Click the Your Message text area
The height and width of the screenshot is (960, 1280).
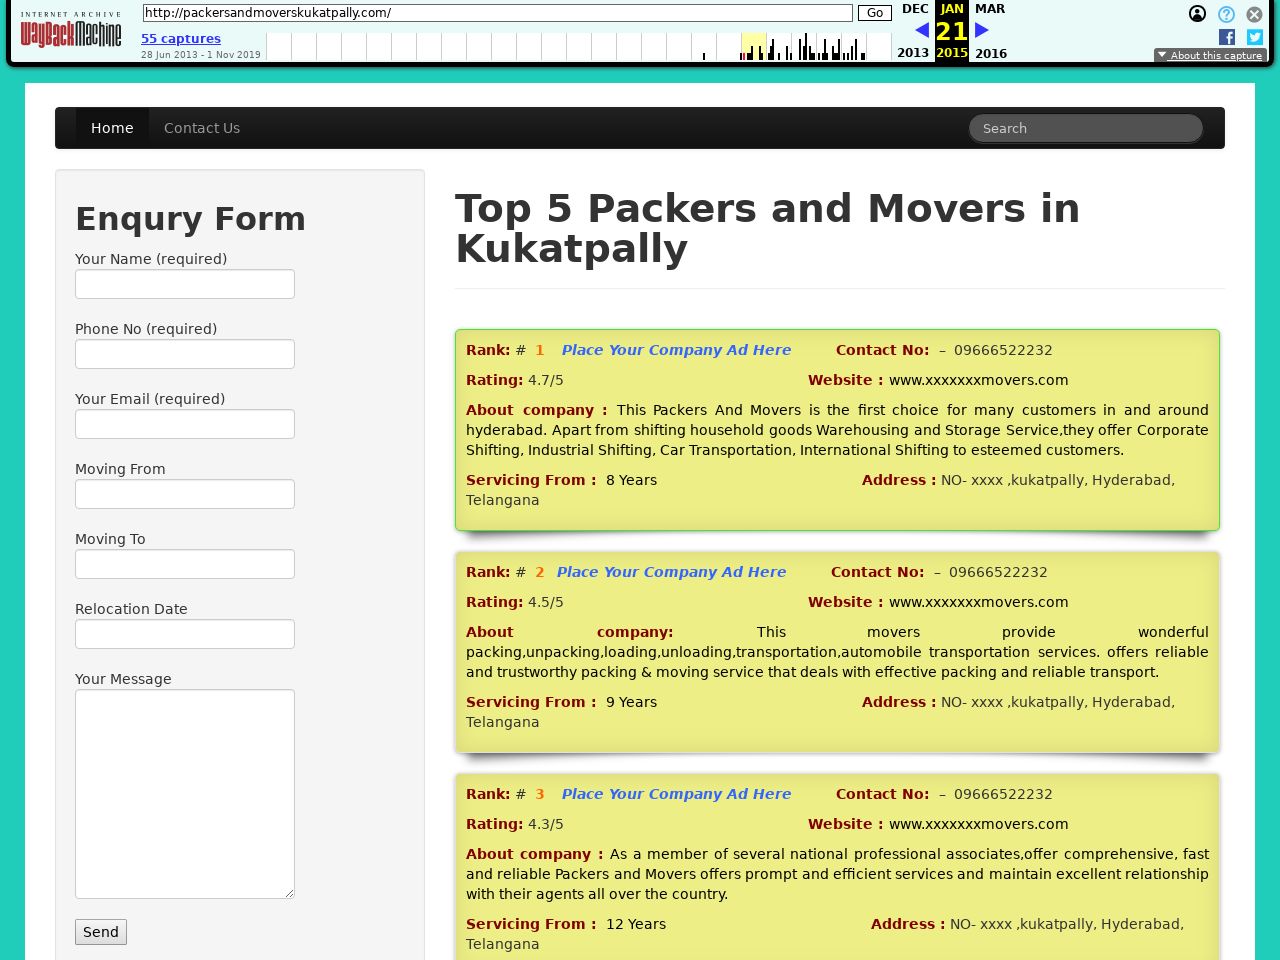[185, 793]
